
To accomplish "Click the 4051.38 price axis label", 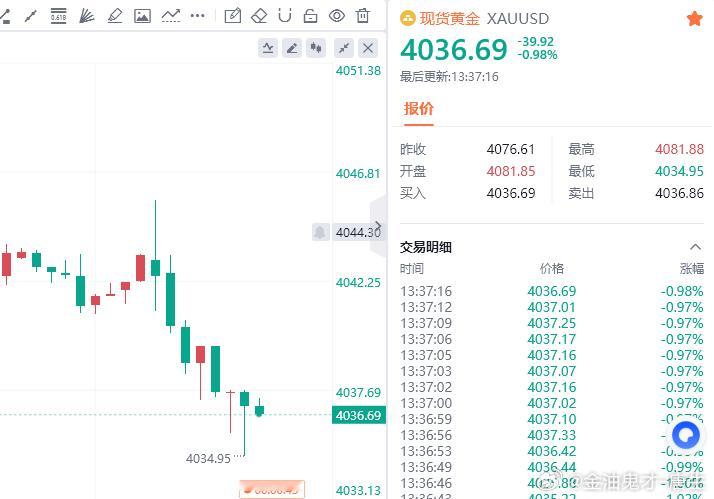I will click(x=358, y=71).
